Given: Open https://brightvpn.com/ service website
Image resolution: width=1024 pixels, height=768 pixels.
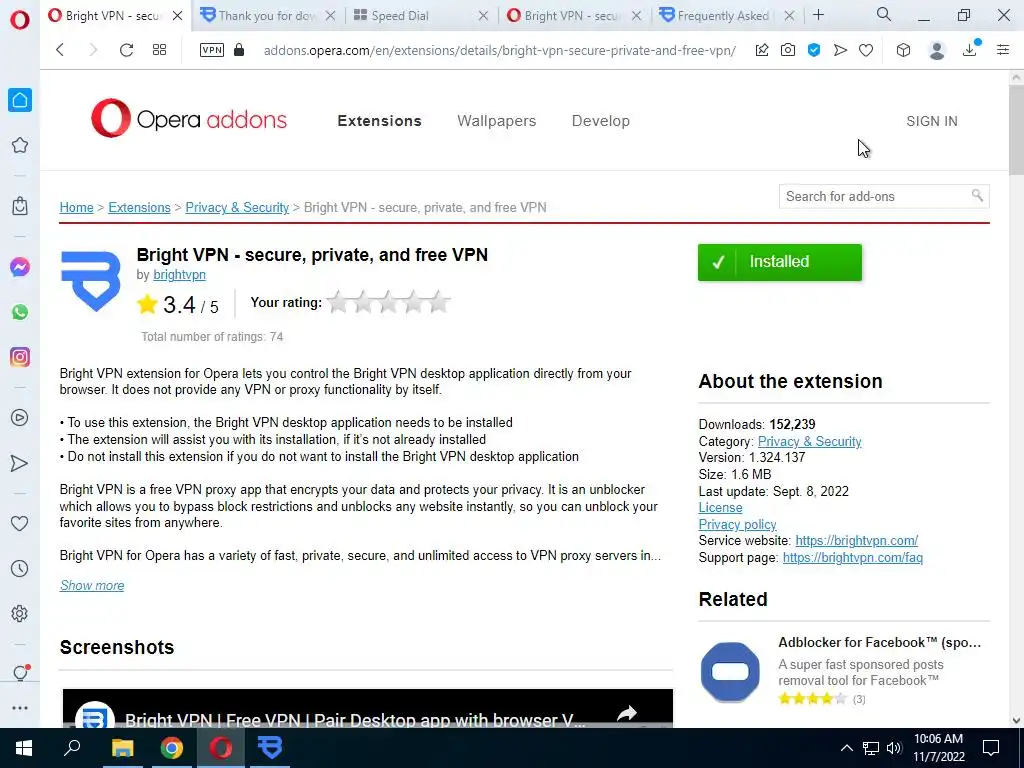Looking at the screenshot, I should click(856, 541).
